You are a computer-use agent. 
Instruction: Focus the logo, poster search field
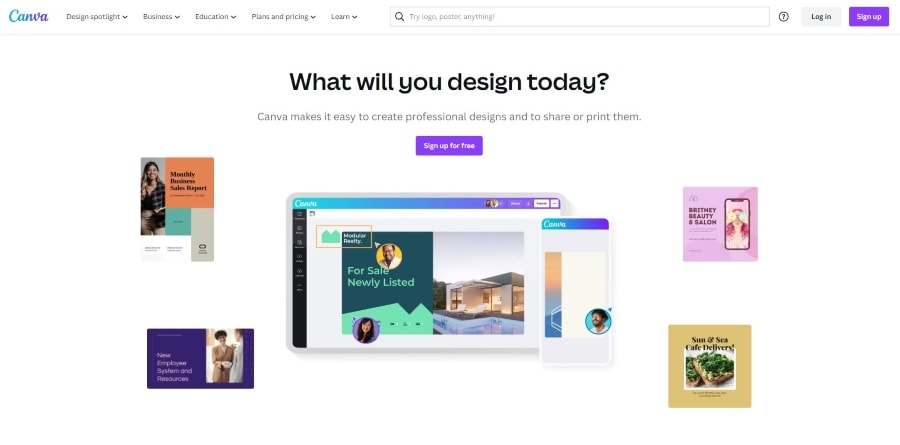(580, 17)
